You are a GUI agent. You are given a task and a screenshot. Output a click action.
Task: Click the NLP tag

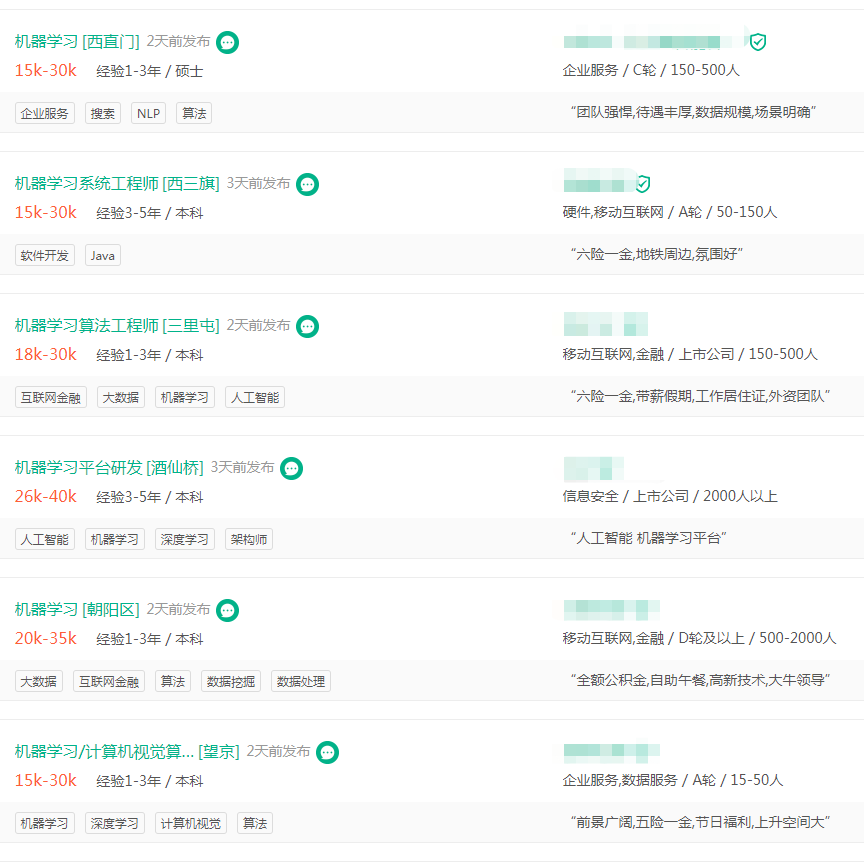point(148,113)
